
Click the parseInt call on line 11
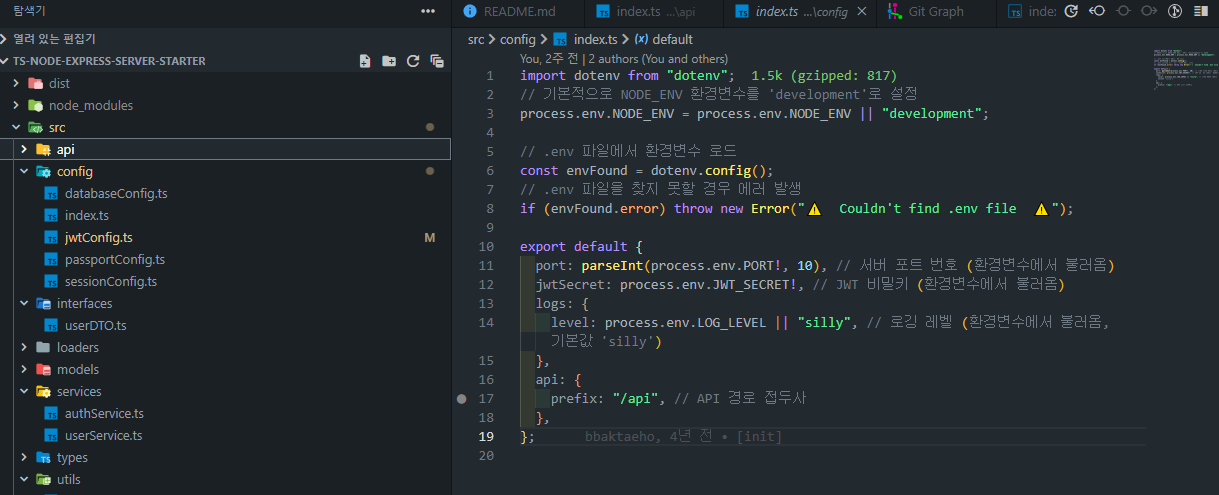[612, 265]
